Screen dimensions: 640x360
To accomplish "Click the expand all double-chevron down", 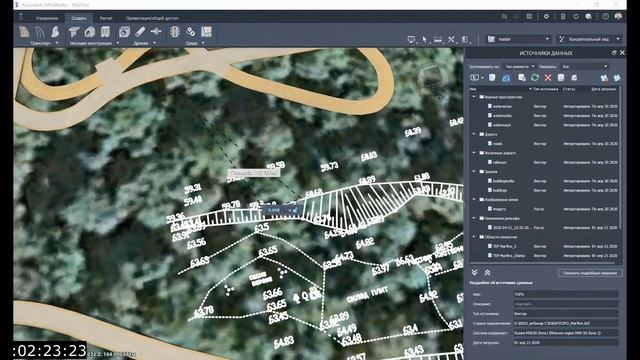I will 474,272.
